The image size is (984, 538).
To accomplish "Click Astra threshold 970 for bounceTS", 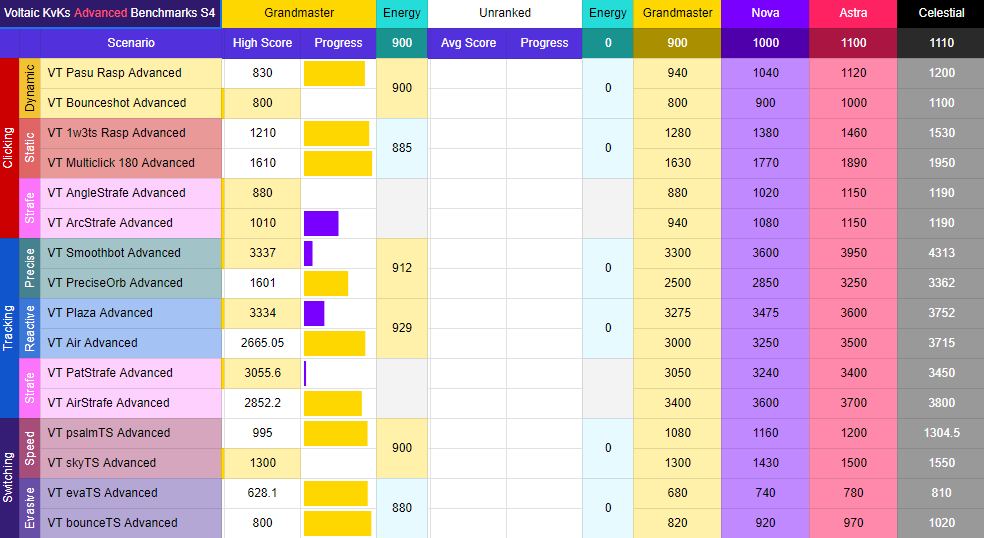I will point(853,524).
